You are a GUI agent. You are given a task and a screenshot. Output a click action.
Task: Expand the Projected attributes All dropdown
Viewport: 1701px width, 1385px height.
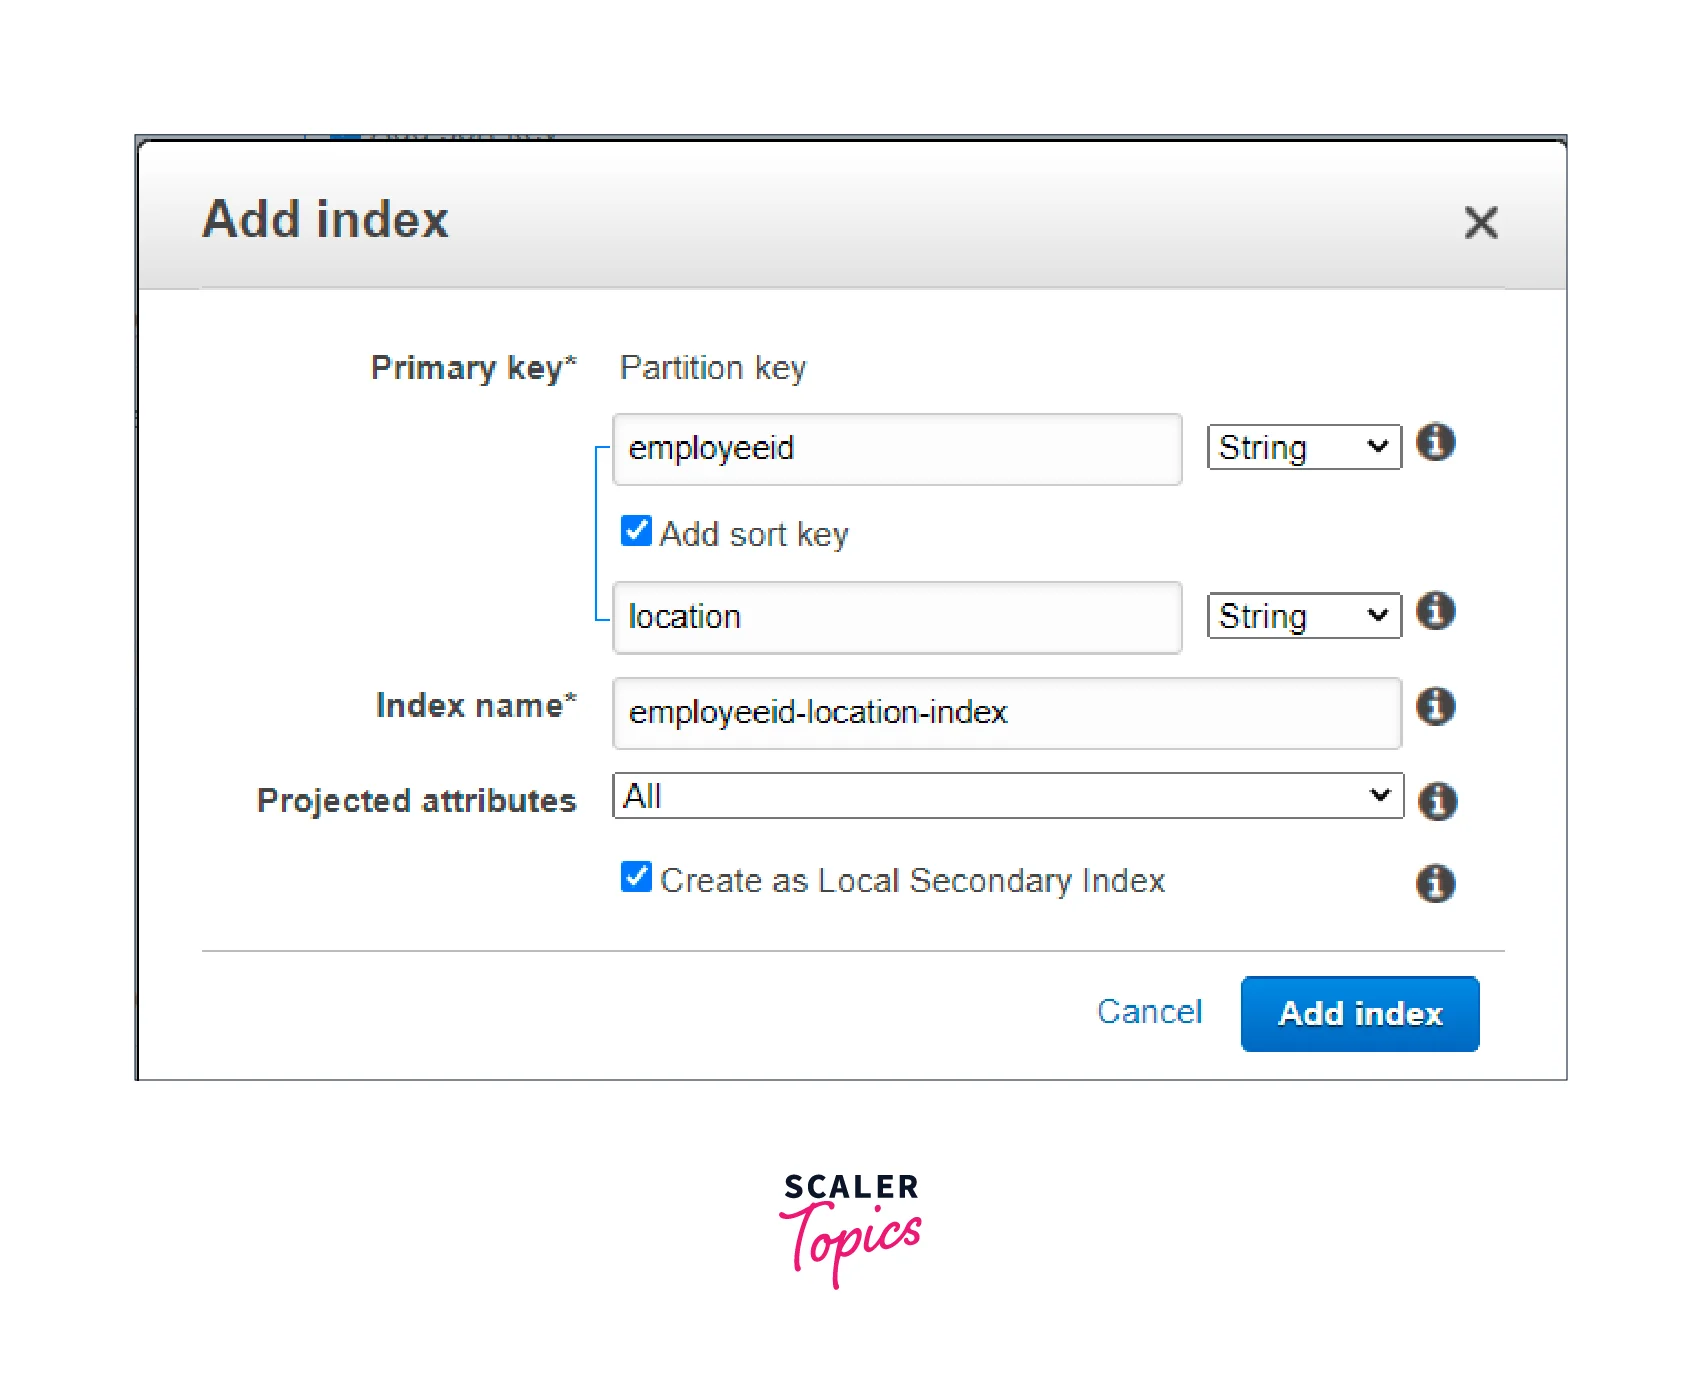click(x=1007, y=796)
